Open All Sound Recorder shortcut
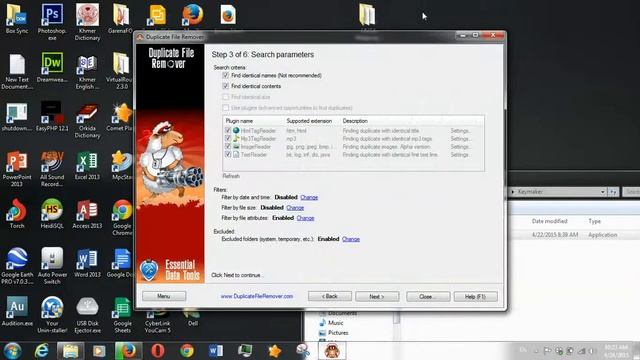Image resolution: width=640 pixels, height=360 pixels. [52, 169]
